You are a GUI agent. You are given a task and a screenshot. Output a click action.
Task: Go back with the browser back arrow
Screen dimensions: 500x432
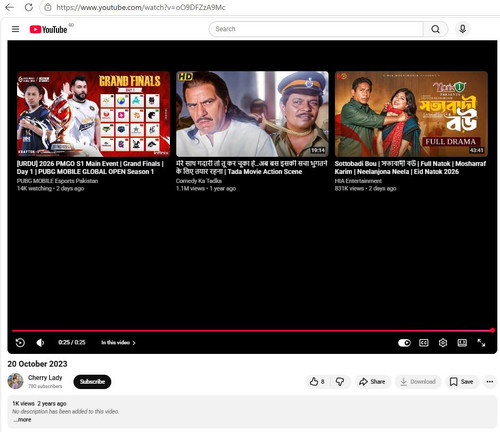click(10, 7)
